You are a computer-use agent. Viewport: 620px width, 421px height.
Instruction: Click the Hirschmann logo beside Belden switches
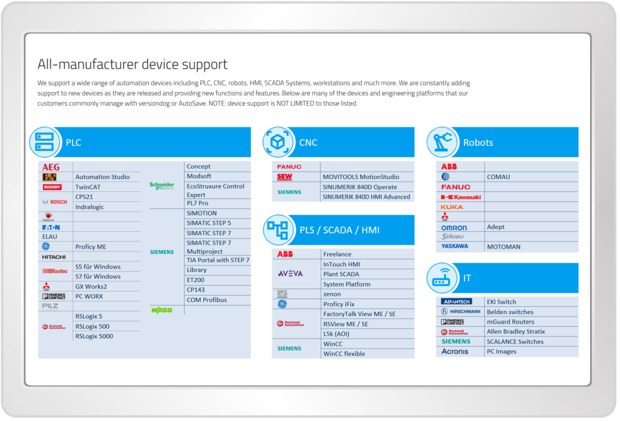(x=461, y=312)
